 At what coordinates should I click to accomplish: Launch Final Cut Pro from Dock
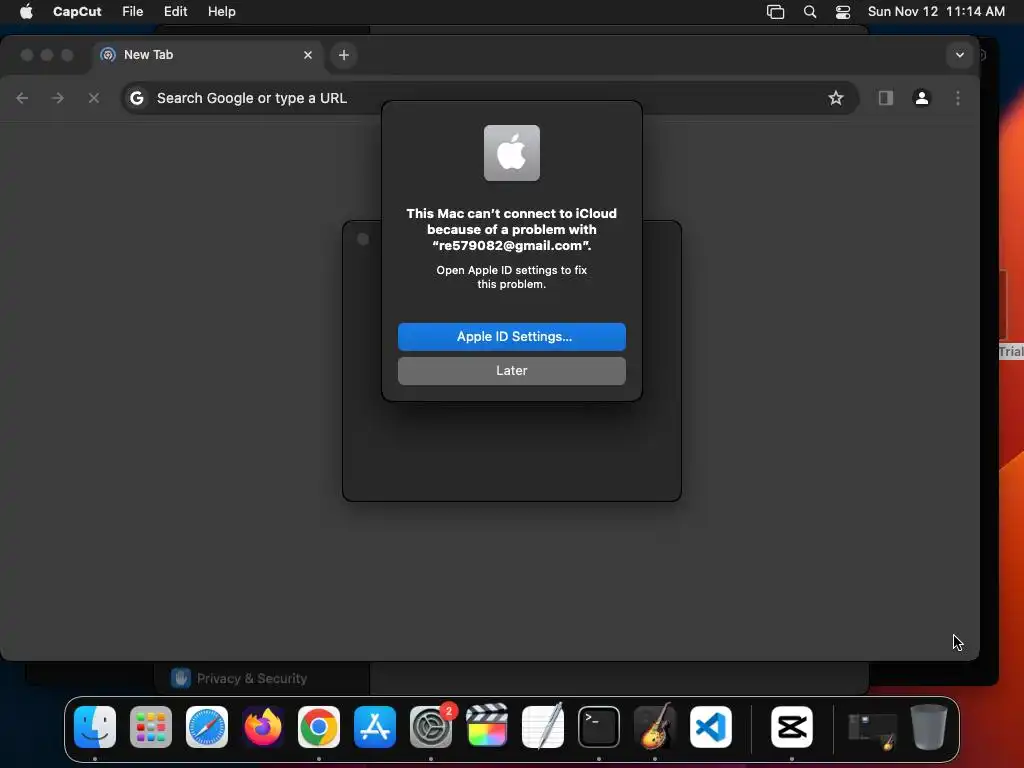click(x=487, y=726)
